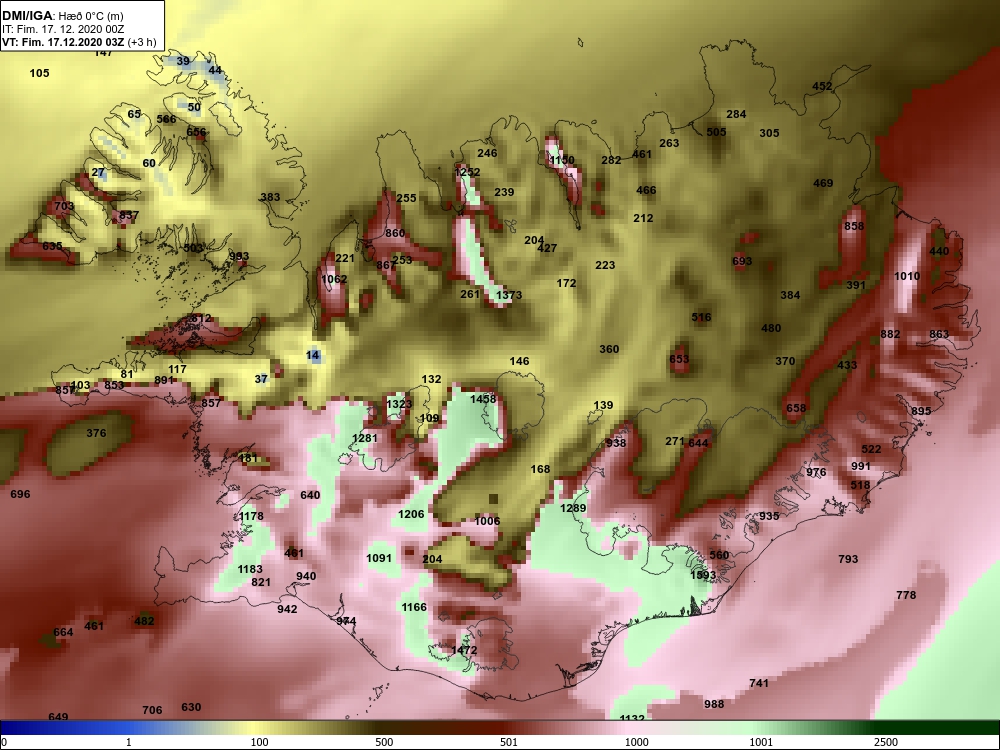Pick map value 1593
This screenshot has height=750, width=1000.
tap(703, 575)
